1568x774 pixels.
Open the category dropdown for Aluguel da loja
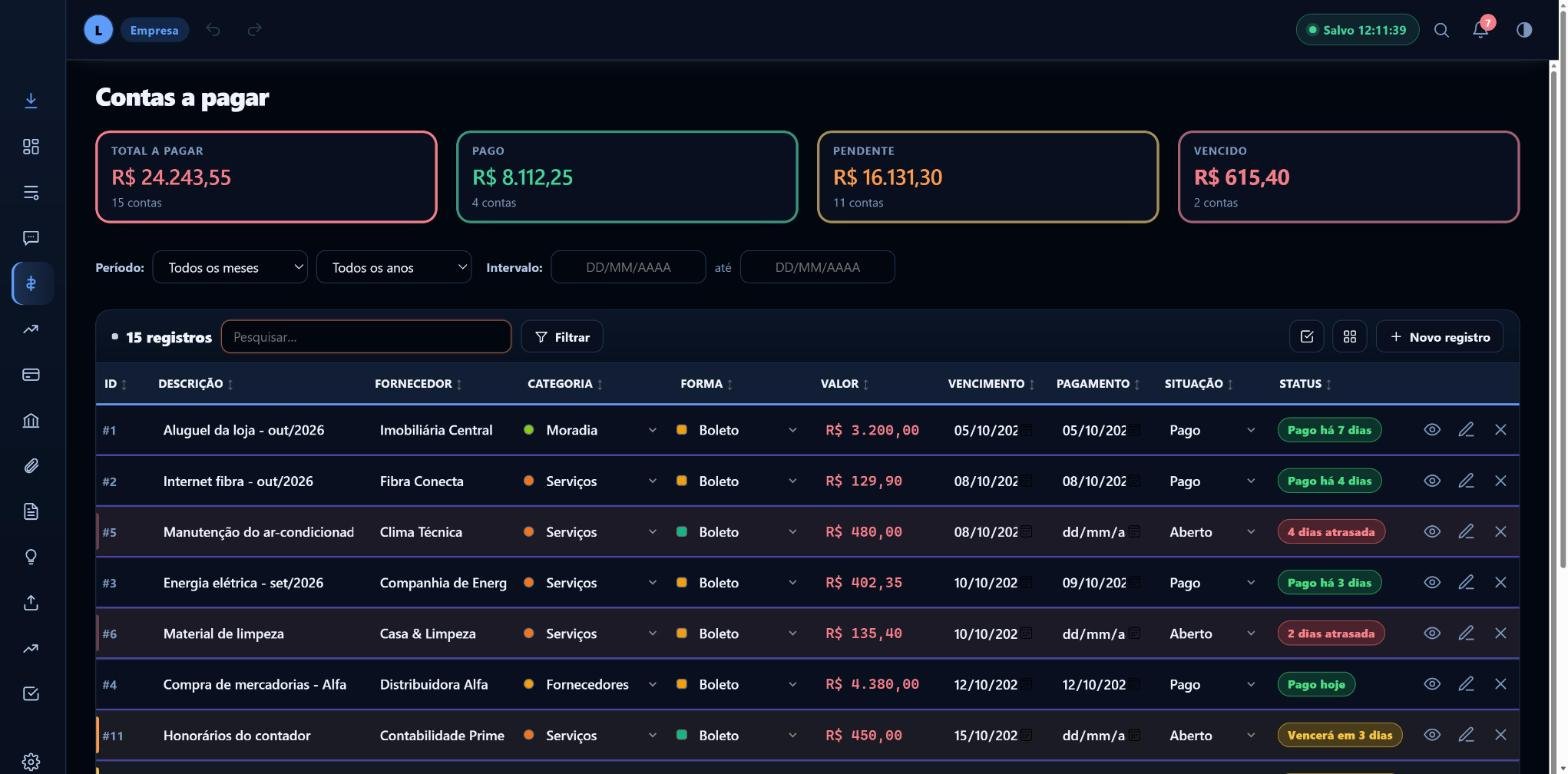[591, 430]
